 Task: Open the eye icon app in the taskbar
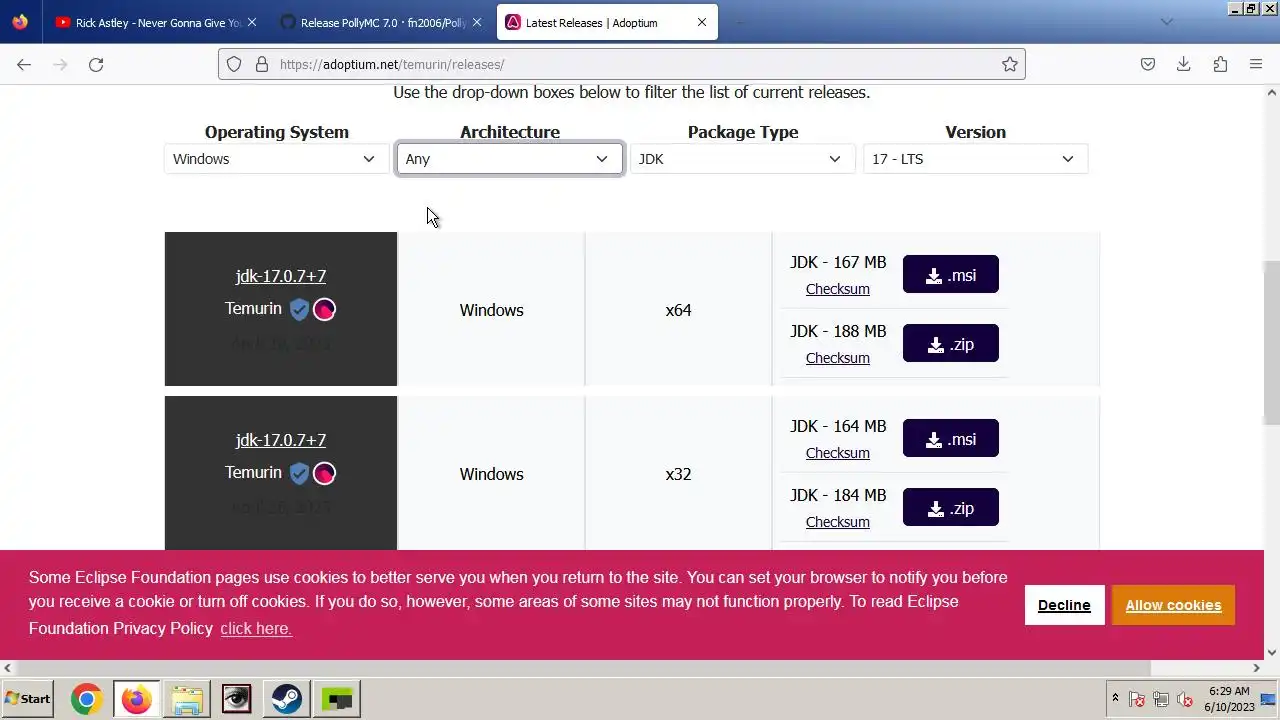click(x=237, y=699)
